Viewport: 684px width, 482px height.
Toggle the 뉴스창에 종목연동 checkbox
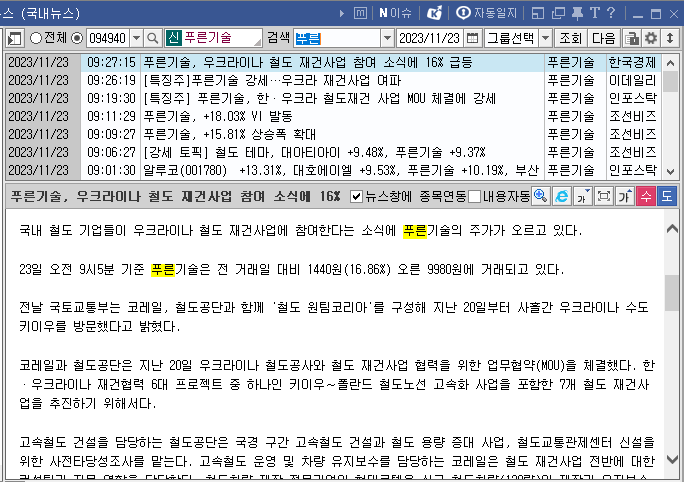pos(356,197)
